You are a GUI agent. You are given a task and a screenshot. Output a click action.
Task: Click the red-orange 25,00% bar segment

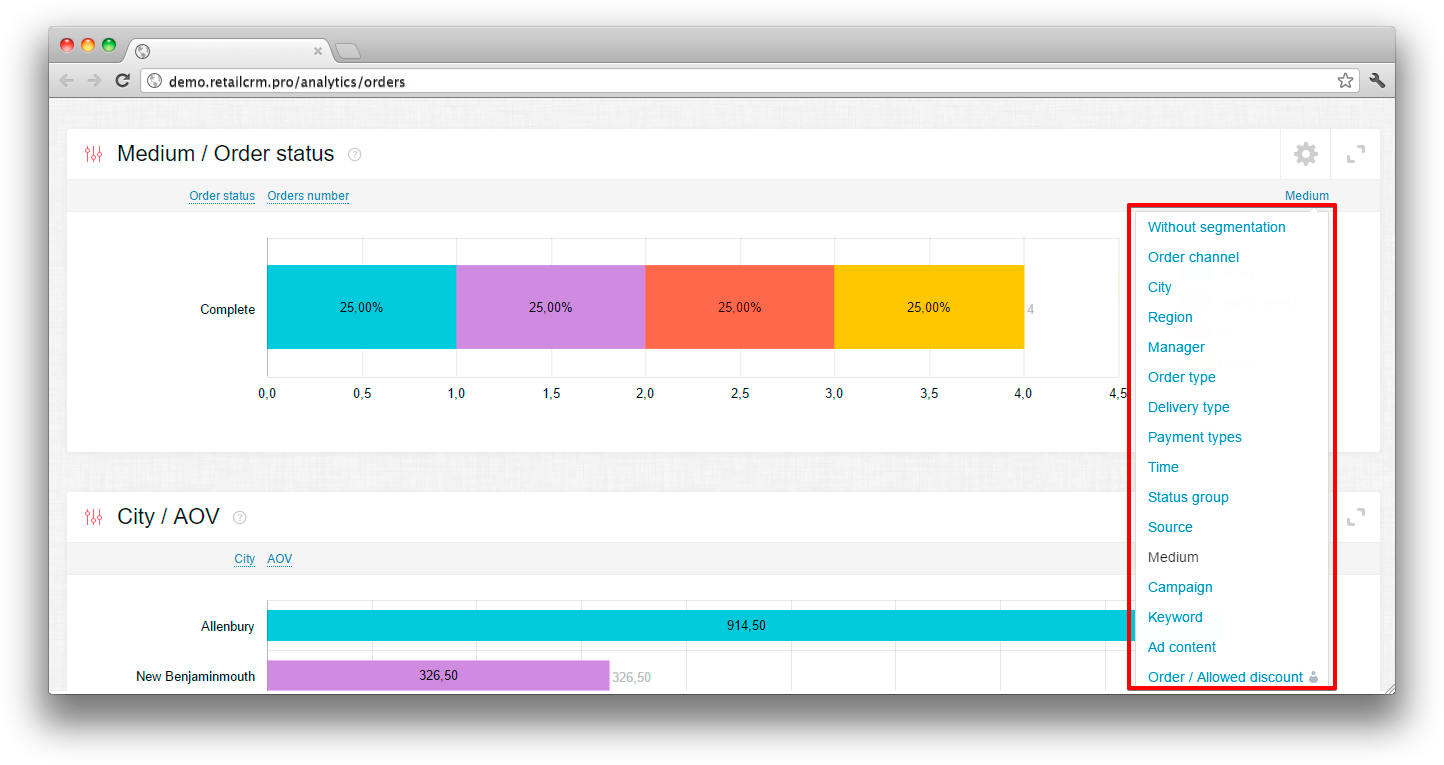pyautogui.click(x=739, y=307)
